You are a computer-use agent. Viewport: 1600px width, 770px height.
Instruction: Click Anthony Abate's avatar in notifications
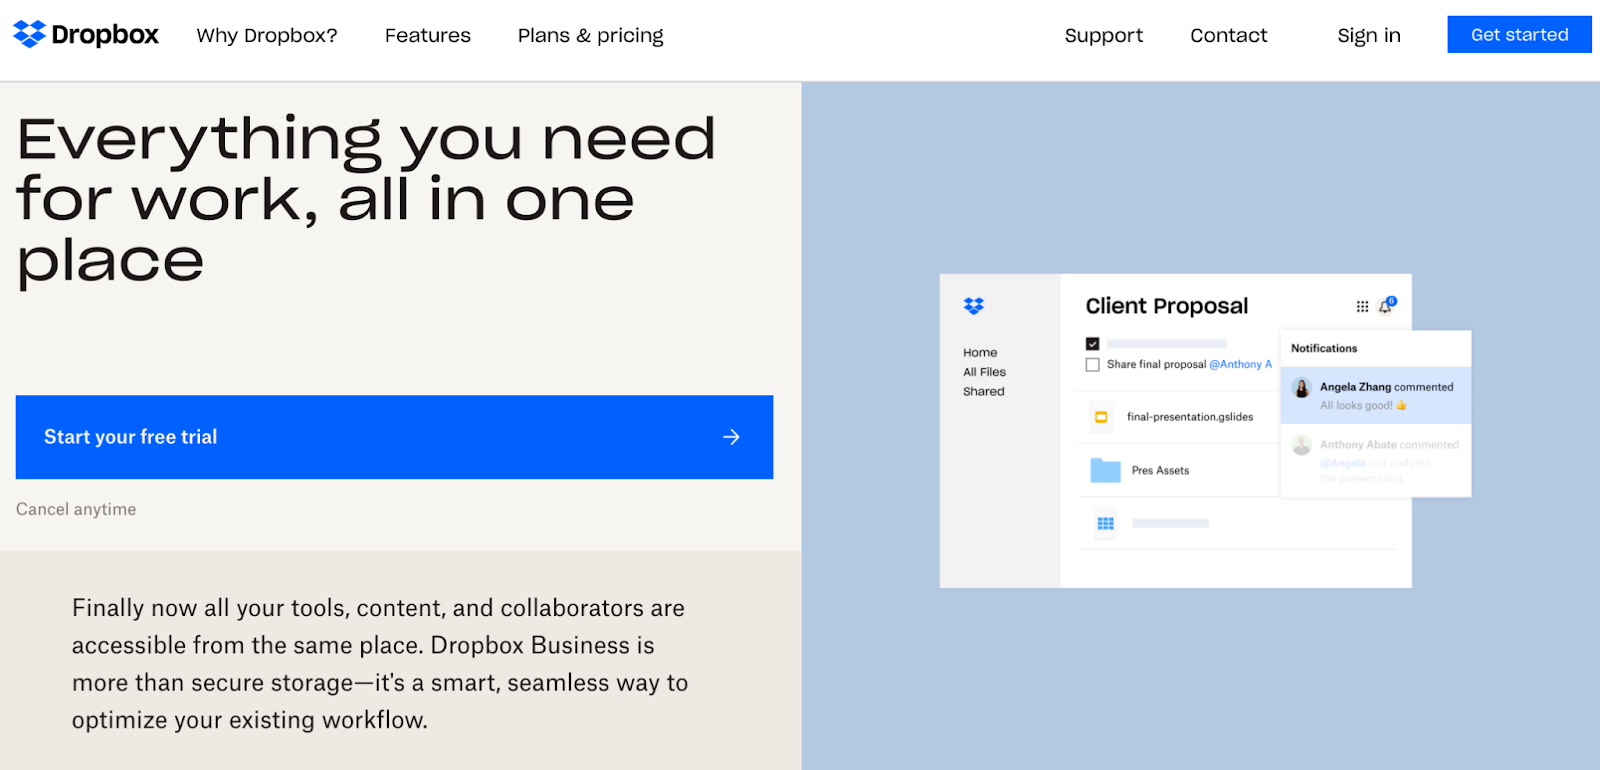[x=1302, y=445]
